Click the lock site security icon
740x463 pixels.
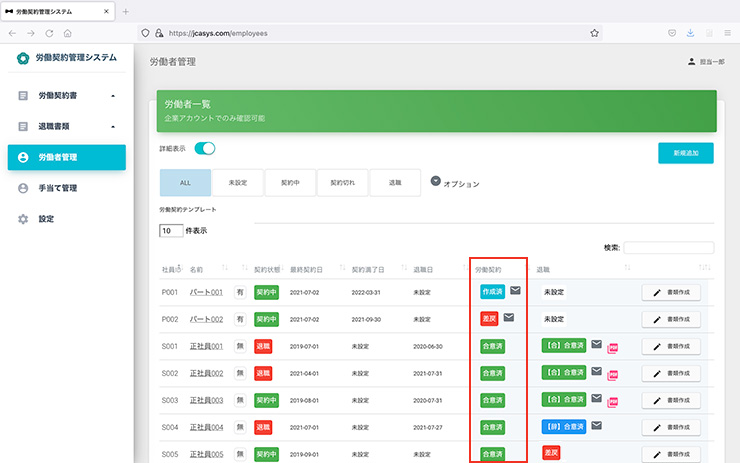(x=159, y=33)
